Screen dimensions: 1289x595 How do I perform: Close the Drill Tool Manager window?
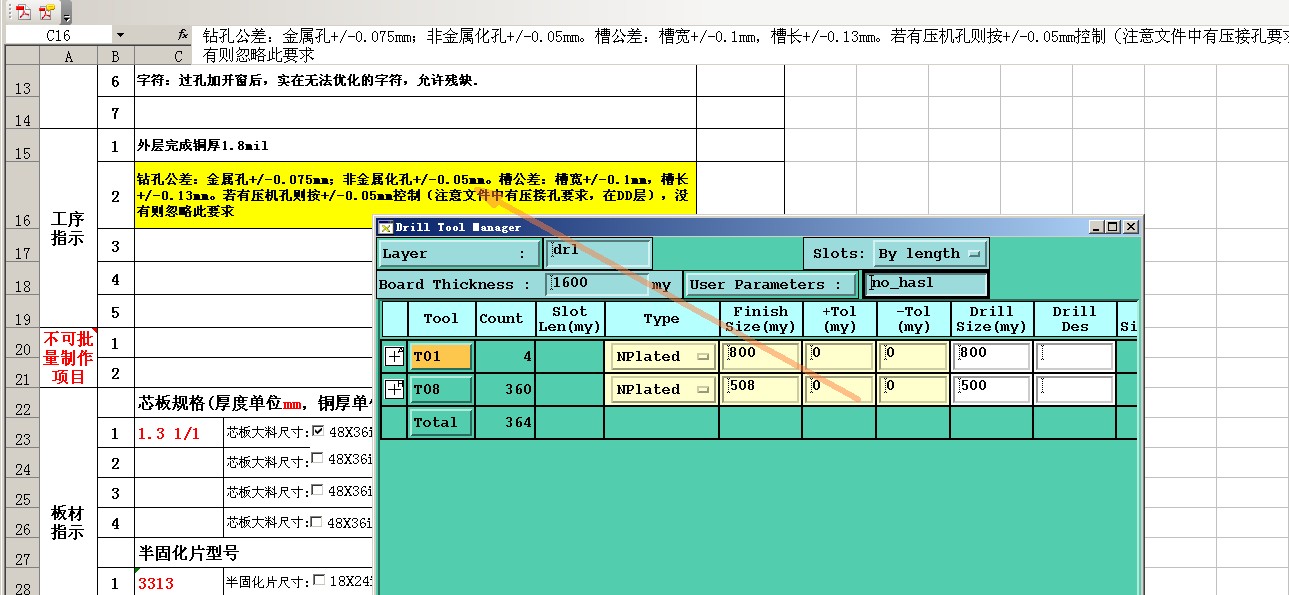[1131, 227]
